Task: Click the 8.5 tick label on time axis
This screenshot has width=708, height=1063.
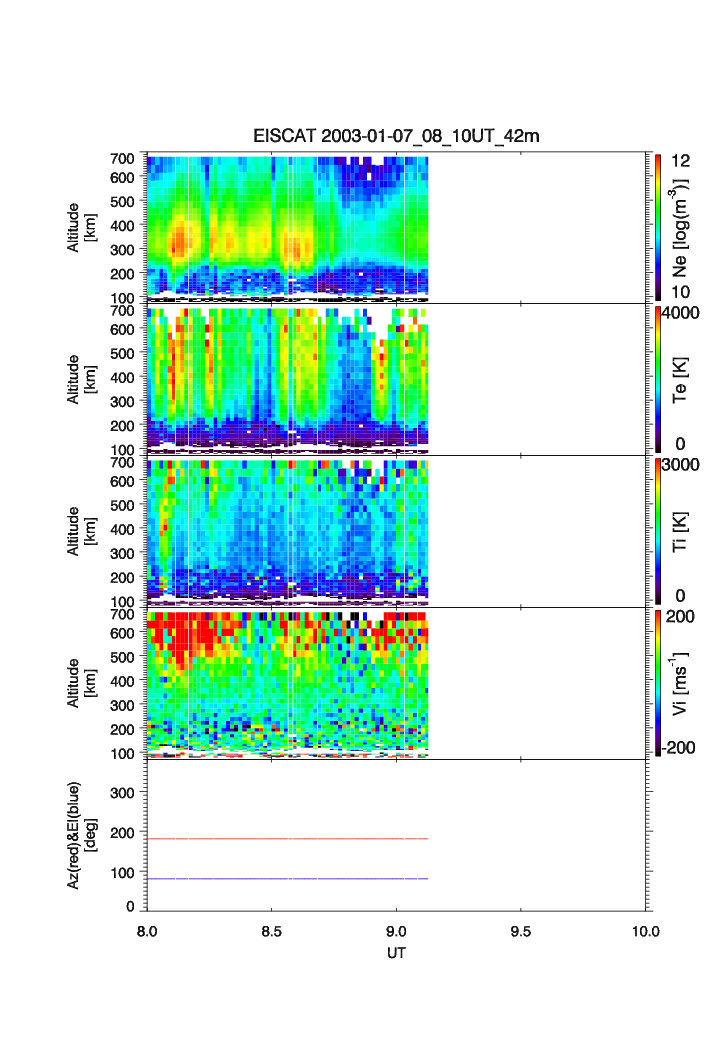Action: tap(272, 930)
